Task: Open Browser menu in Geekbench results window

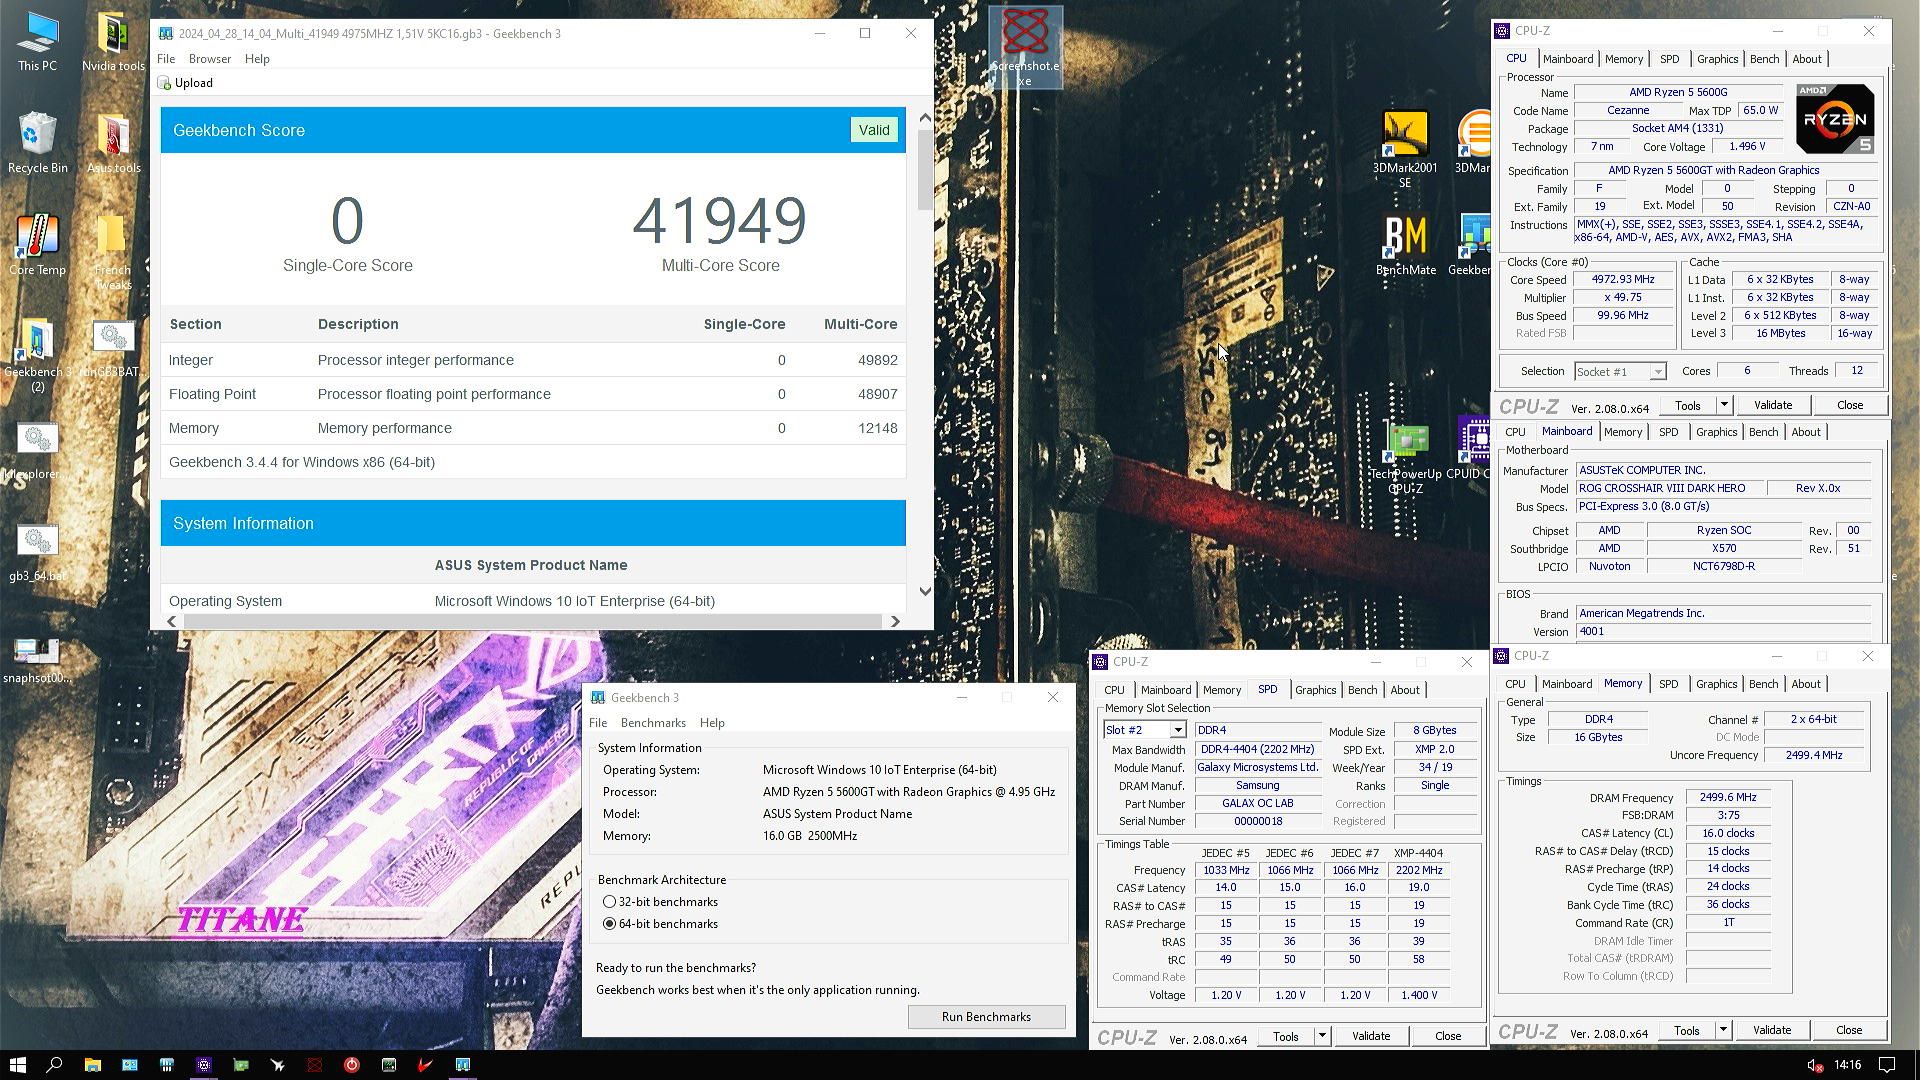Action: click(210, 59)
